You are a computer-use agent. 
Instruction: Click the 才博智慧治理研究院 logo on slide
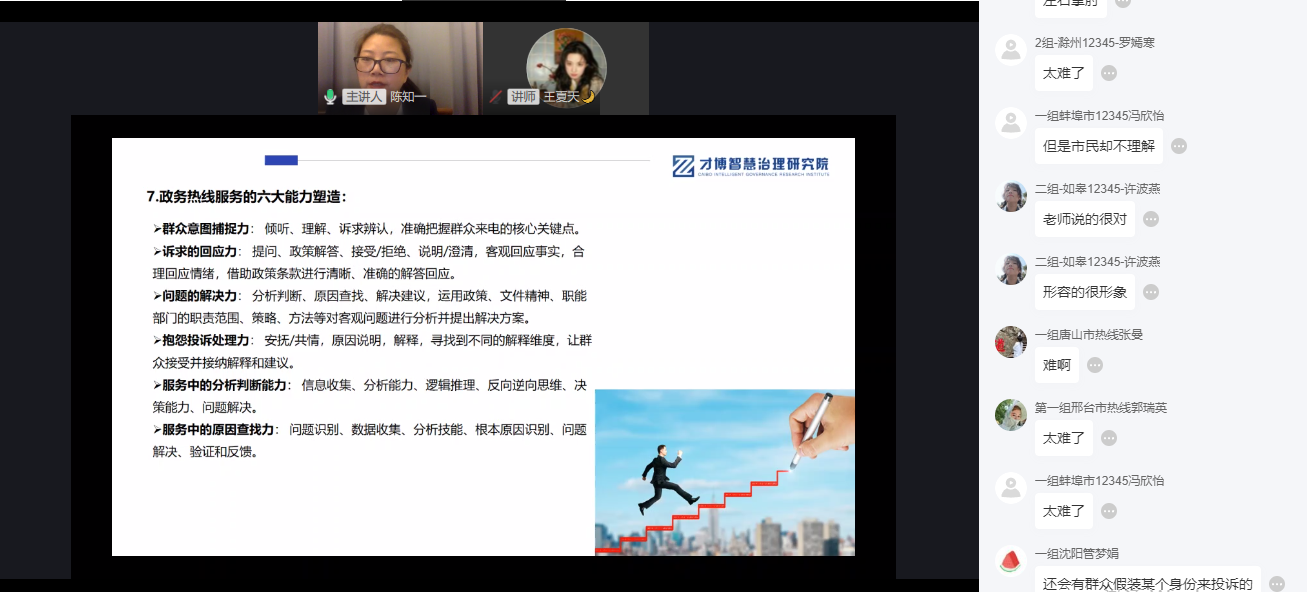coord(750,166)
